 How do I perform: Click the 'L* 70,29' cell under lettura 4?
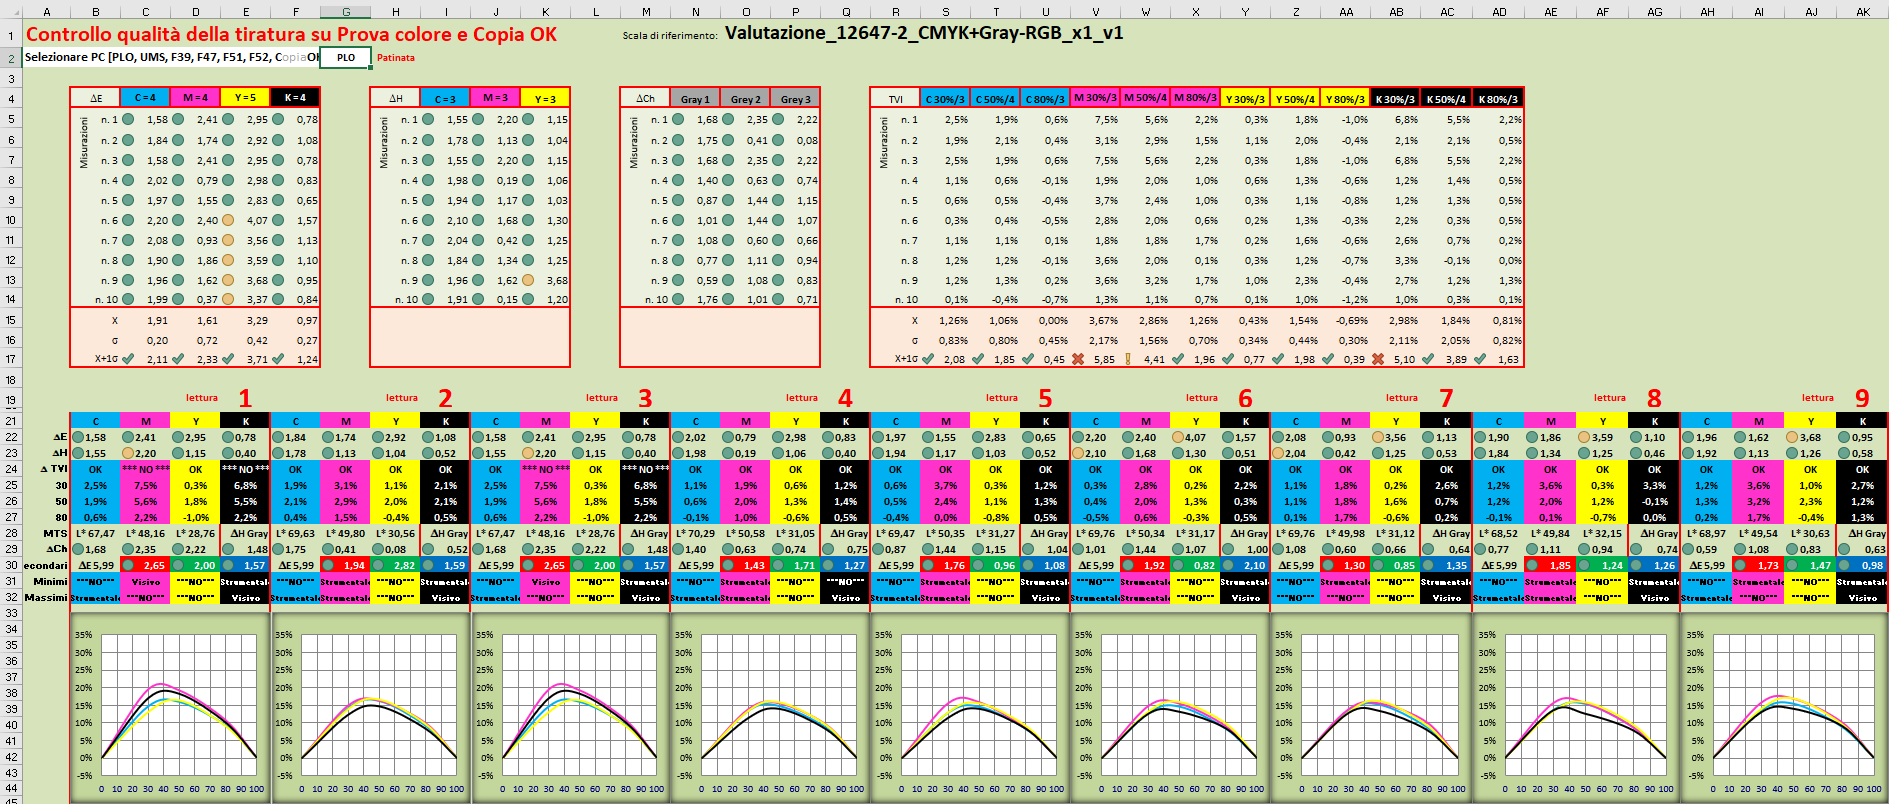(x=695, y=533)
